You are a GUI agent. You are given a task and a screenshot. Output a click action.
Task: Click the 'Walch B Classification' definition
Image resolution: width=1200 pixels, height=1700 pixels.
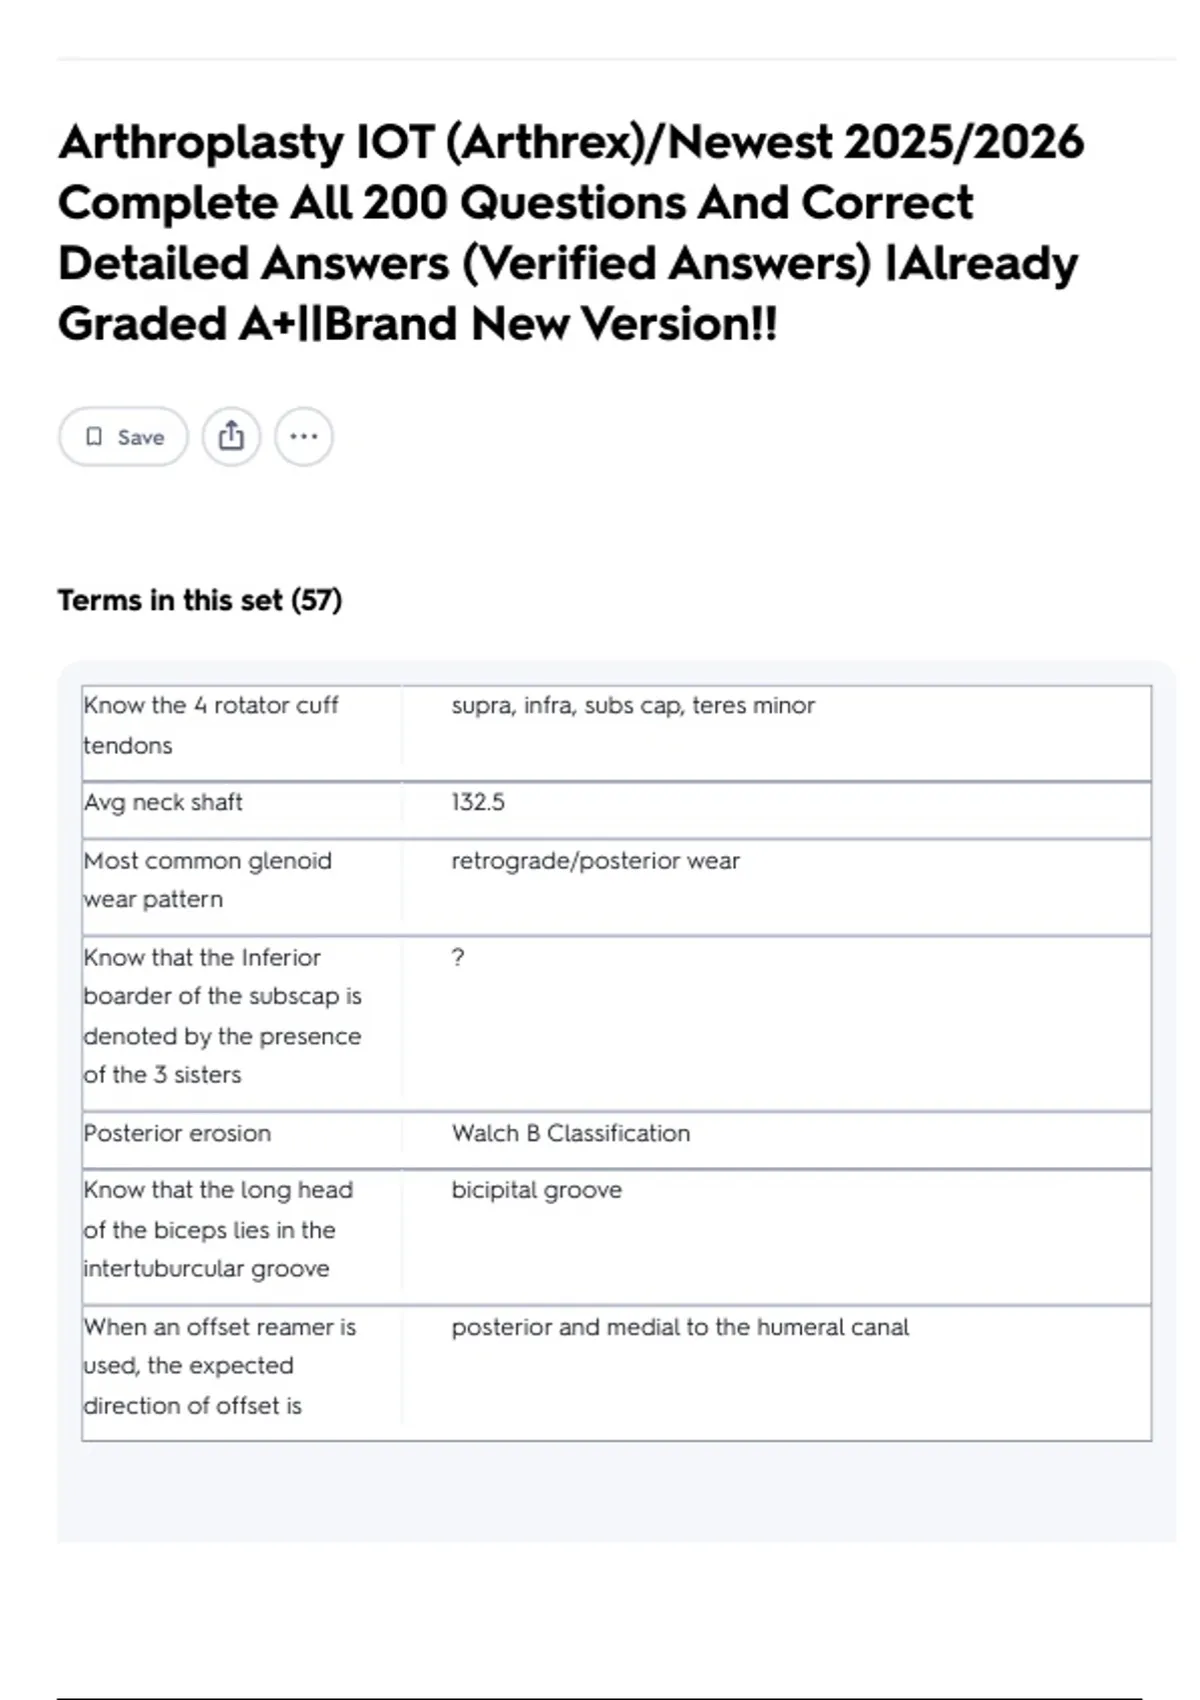tap(571, 1133)
